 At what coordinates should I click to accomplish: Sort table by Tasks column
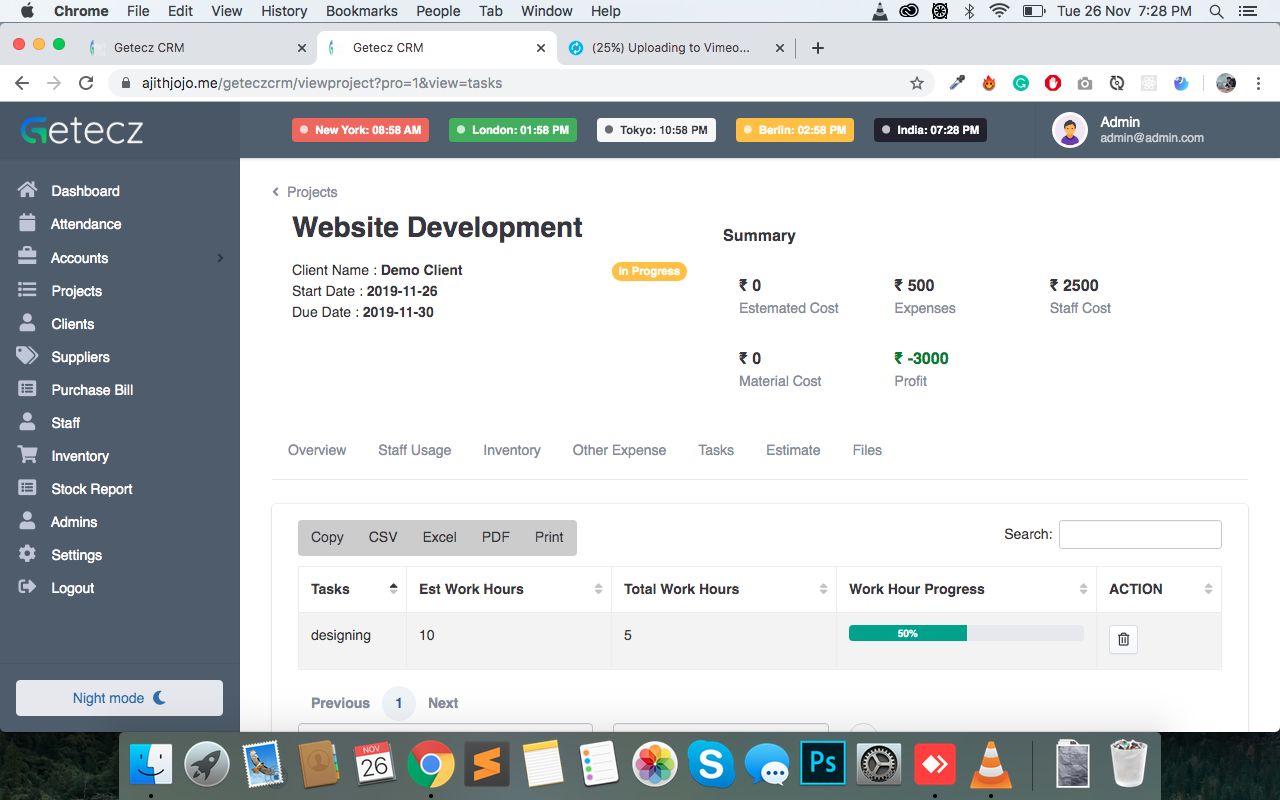pos(352,589)
